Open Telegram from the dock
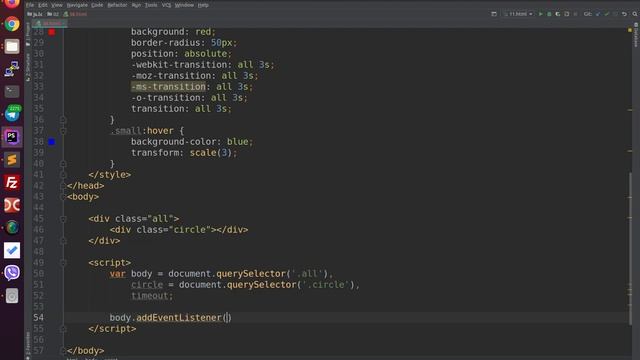This screenshot has width=640, height=360. click(12, 114)
